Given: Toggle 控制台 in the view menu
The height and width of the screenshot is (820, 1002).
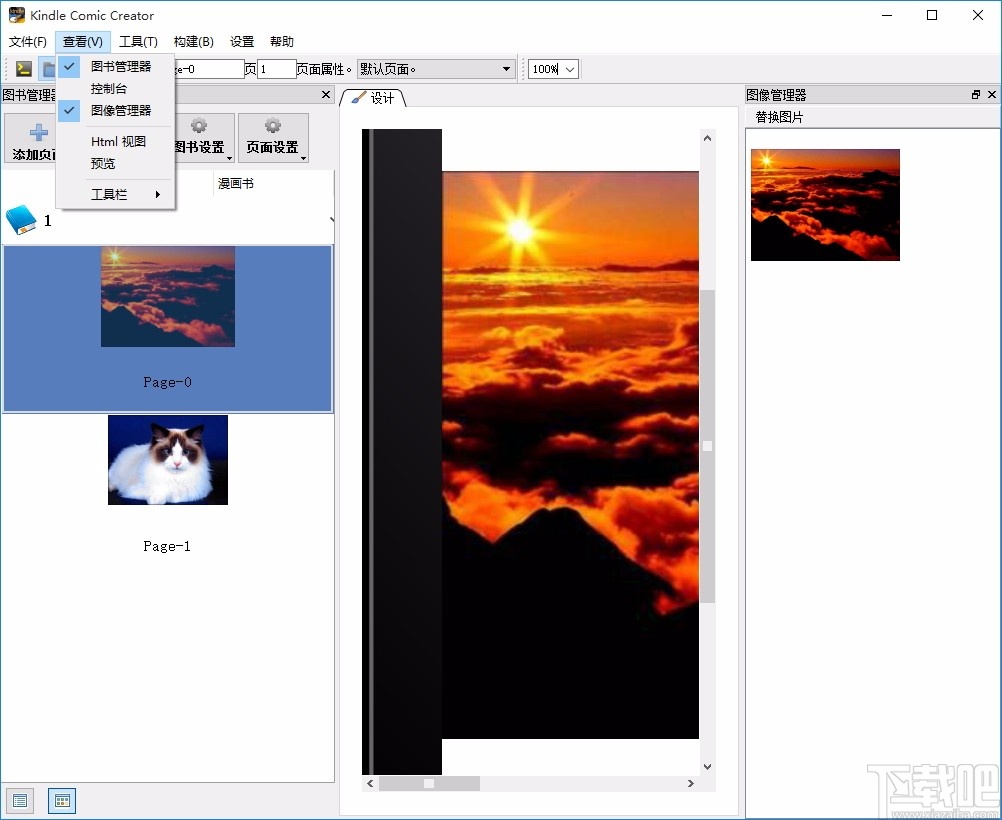Looking at the screenshot, I should pyautogui.click(x=115, y=88).
